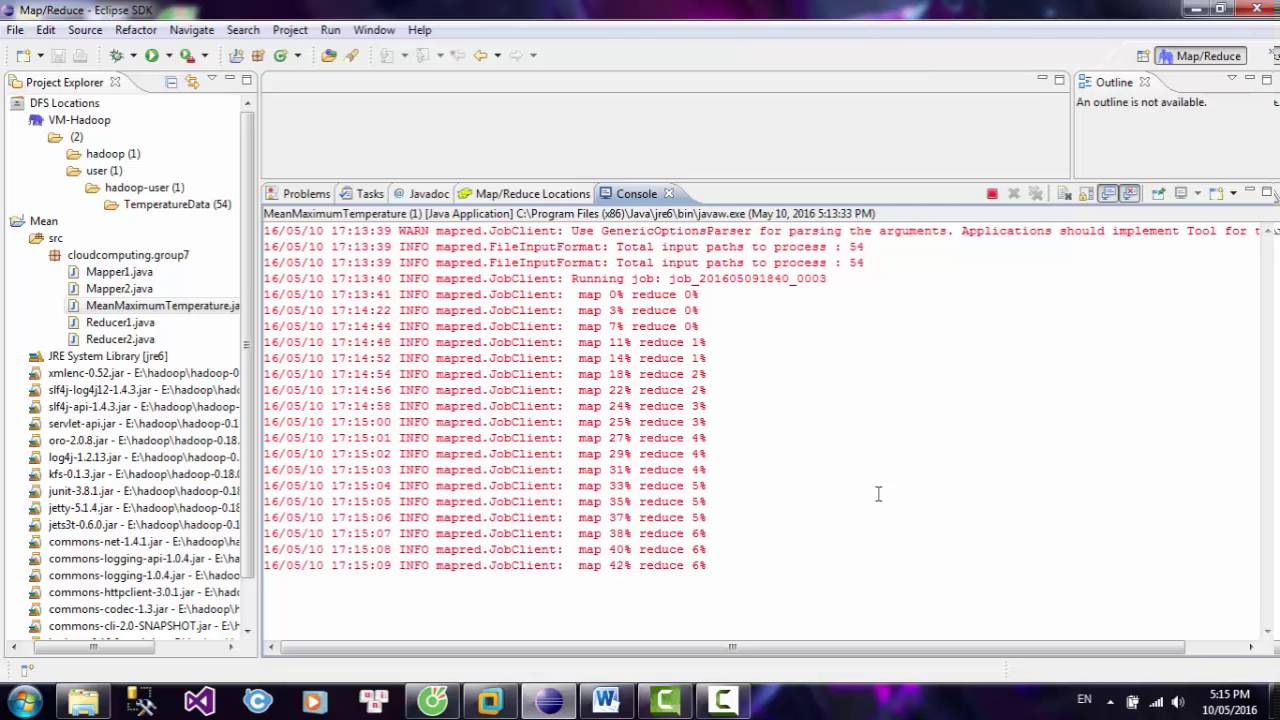Screen dimensions: 1280x720
Task: Click the New Java Project icon
Action: (x=236, y=56)
